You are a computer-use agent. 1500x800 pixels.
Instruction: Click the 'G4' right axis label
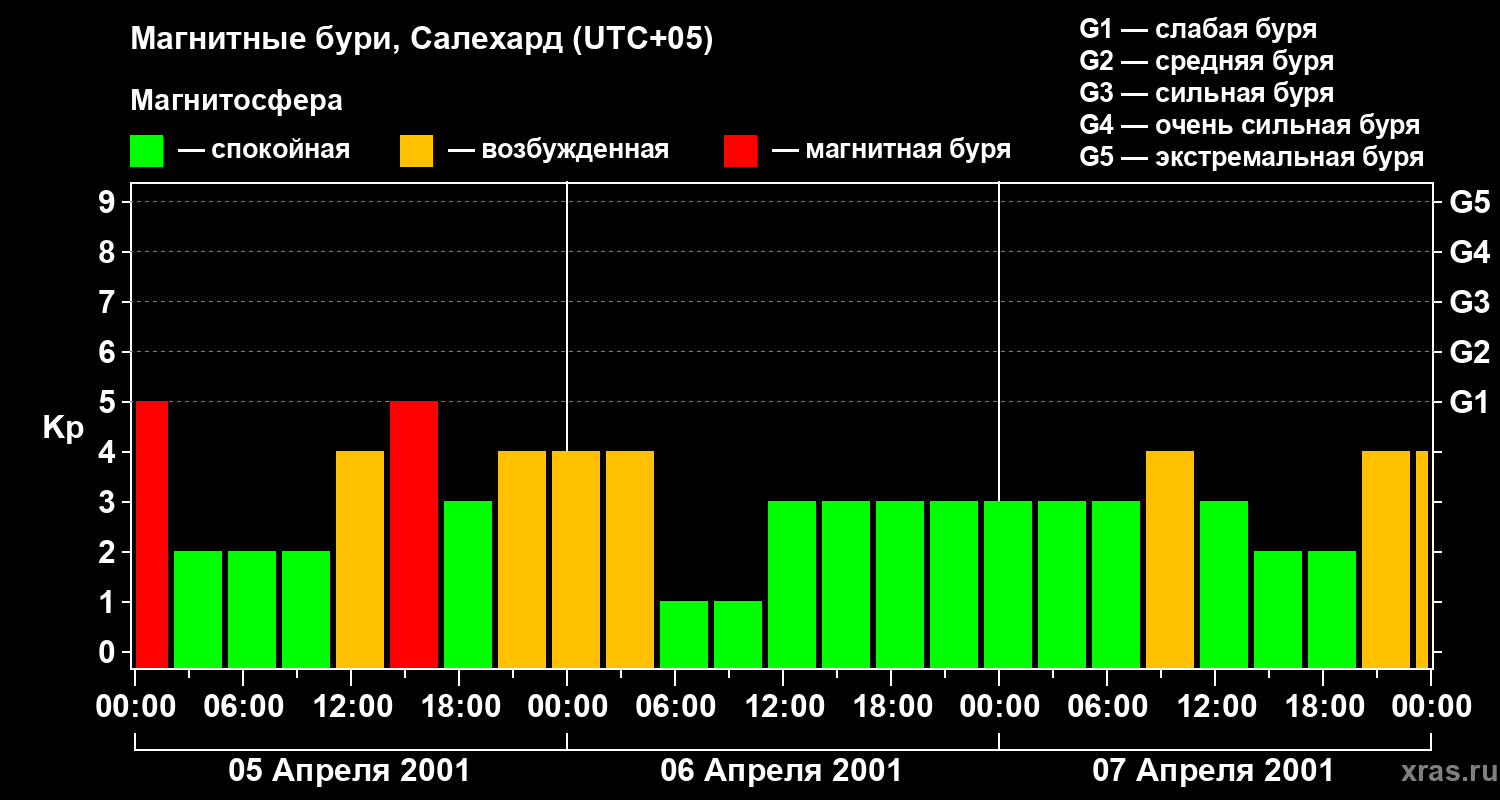1469,252
